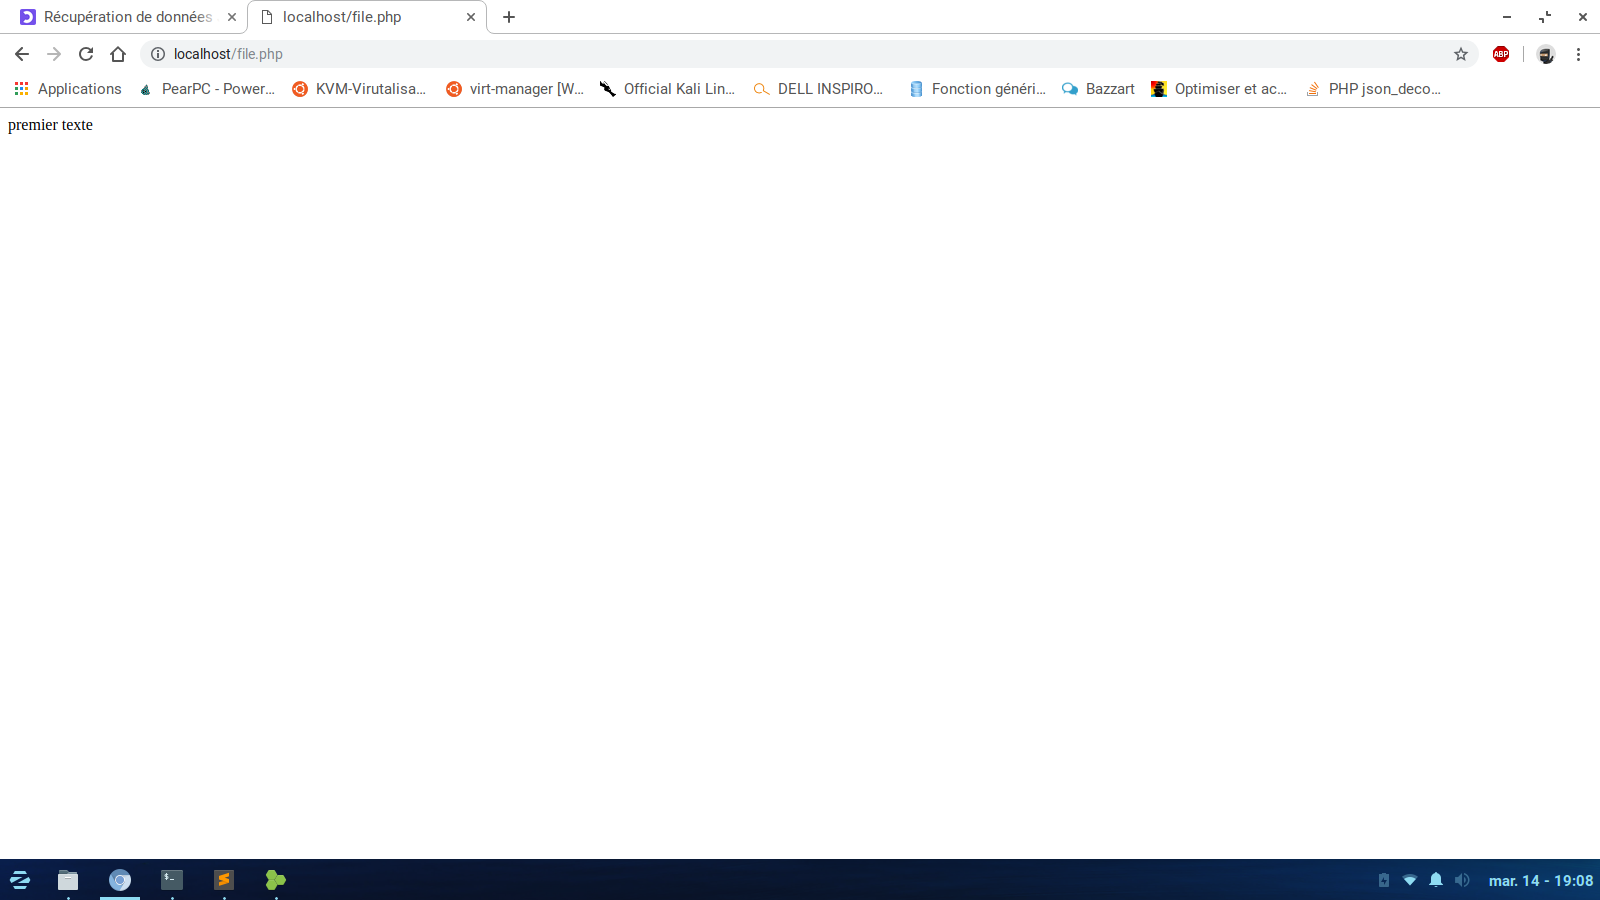Open Chrome's three-dot menu
Screen dimensions: 1600x900
(x=1578, y=54)
